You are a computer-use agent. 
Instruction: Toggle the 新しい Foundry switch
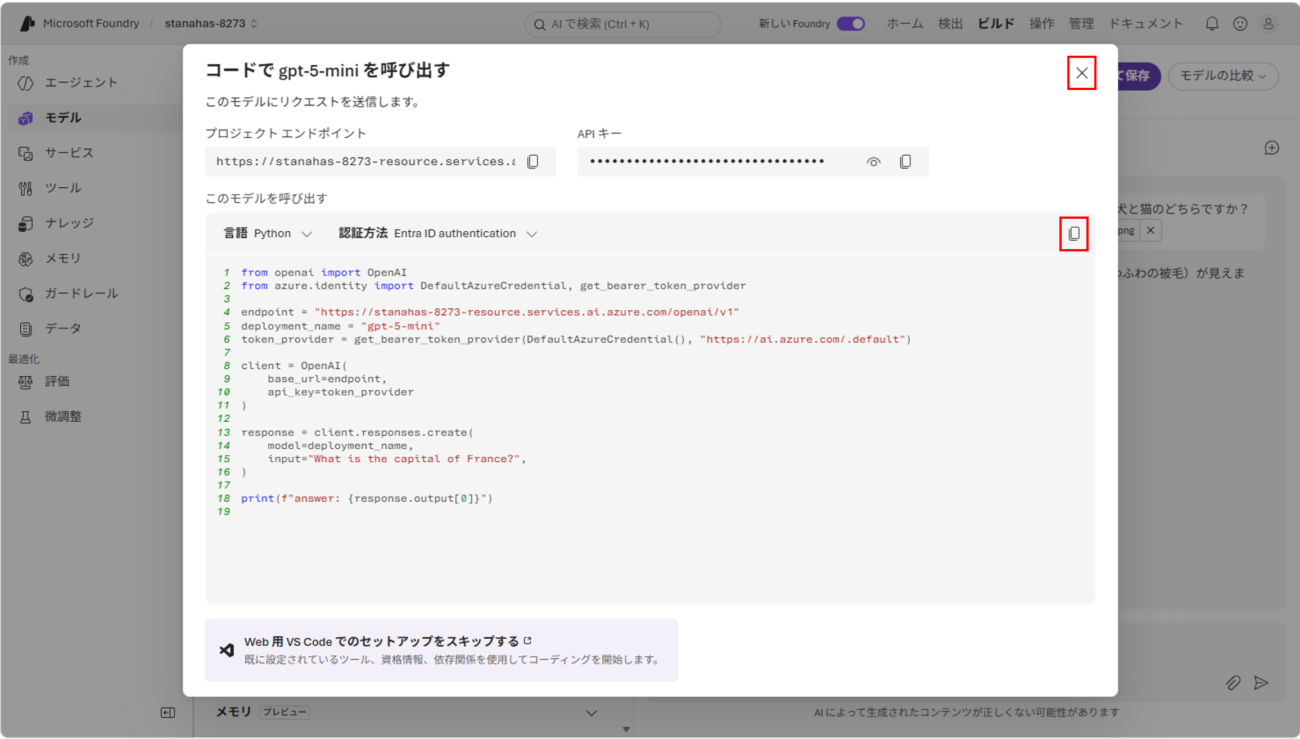(851, 24)
